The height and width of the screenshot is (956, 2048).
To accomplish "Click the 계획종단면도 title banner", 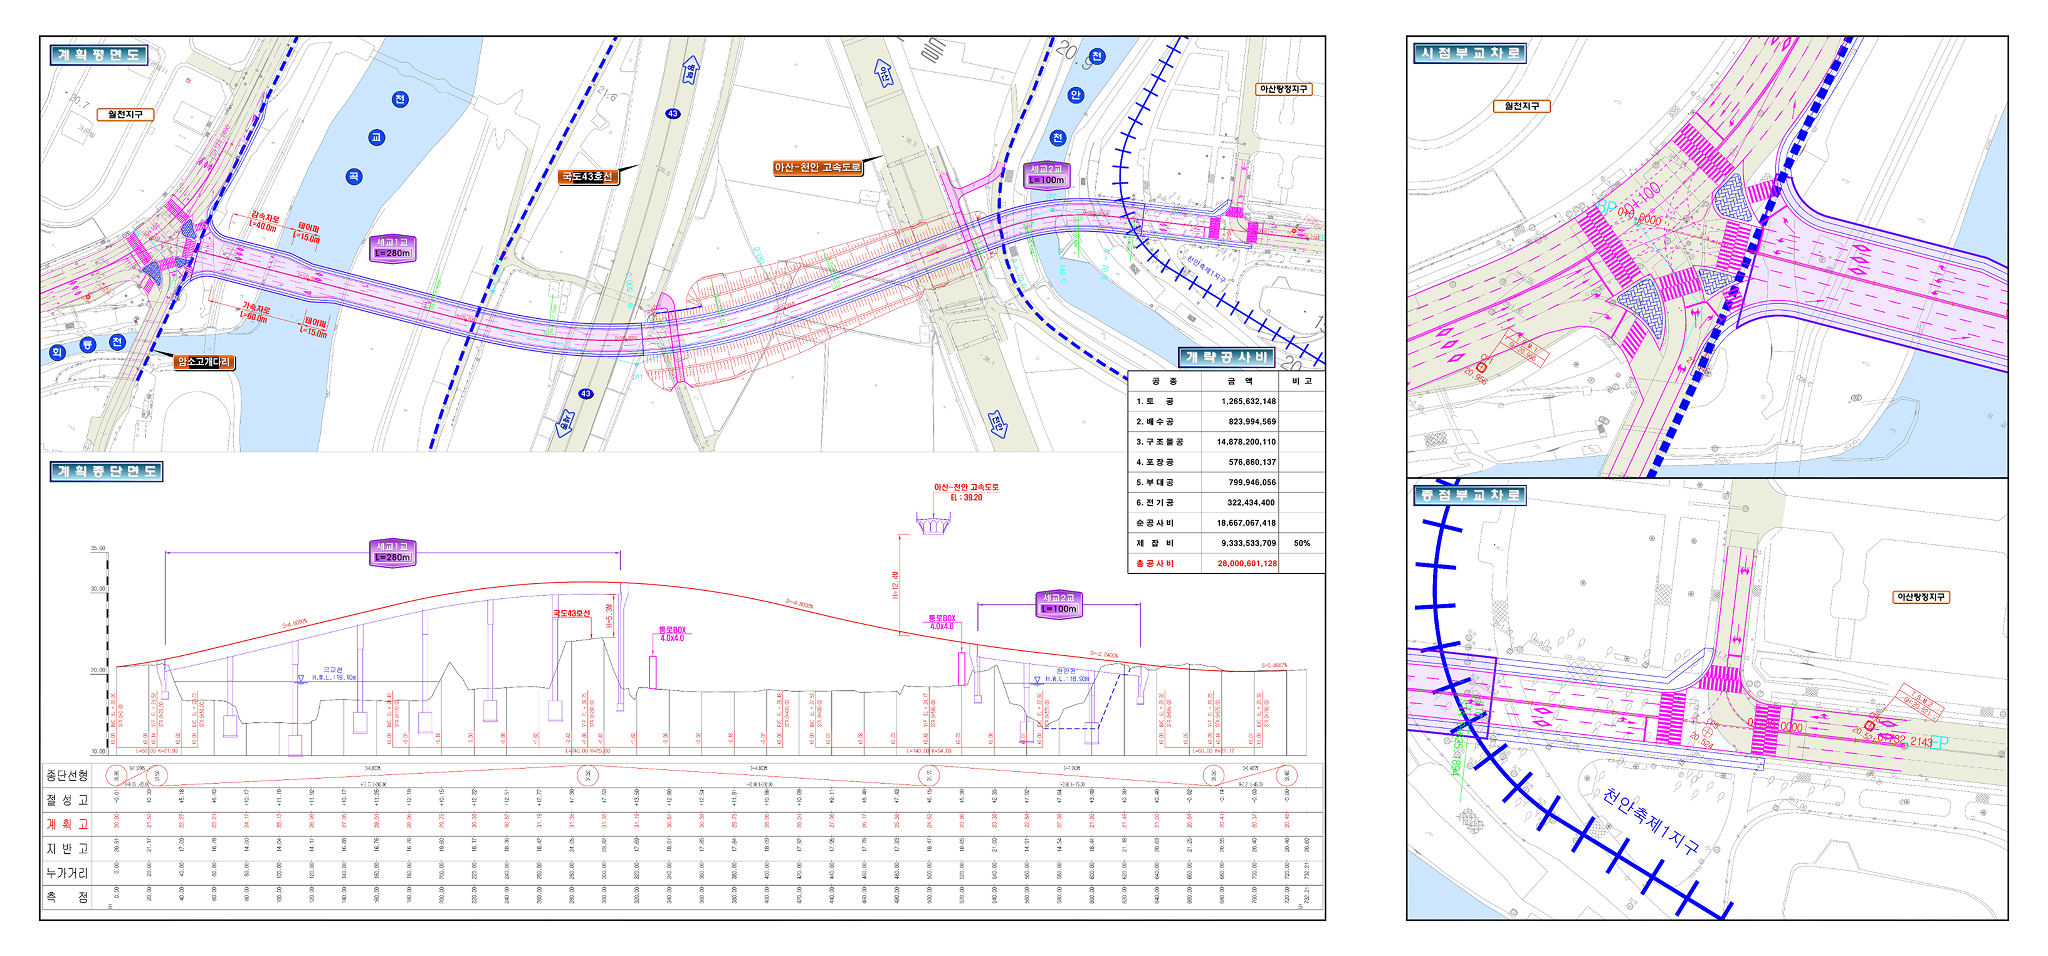I will point(106,471).
